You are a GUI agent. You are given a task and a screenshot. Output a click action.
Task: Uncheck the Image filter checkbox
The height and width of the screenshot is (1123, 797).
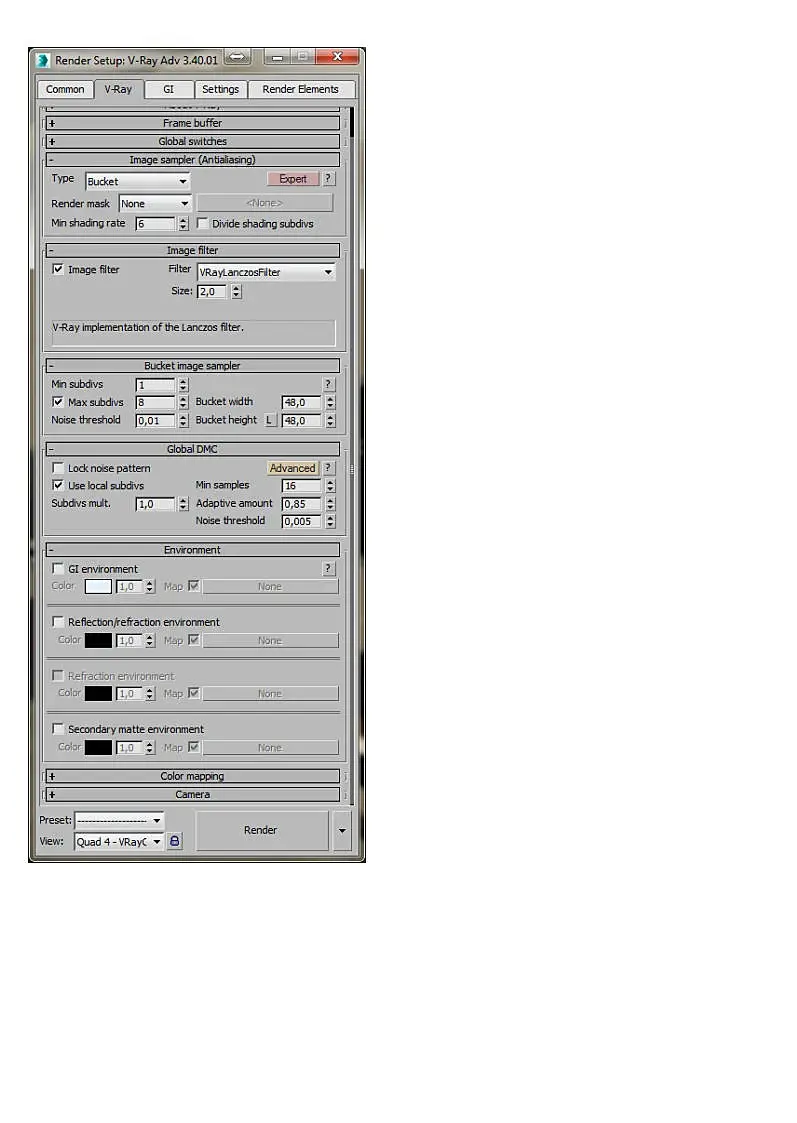tap(58, 270)
